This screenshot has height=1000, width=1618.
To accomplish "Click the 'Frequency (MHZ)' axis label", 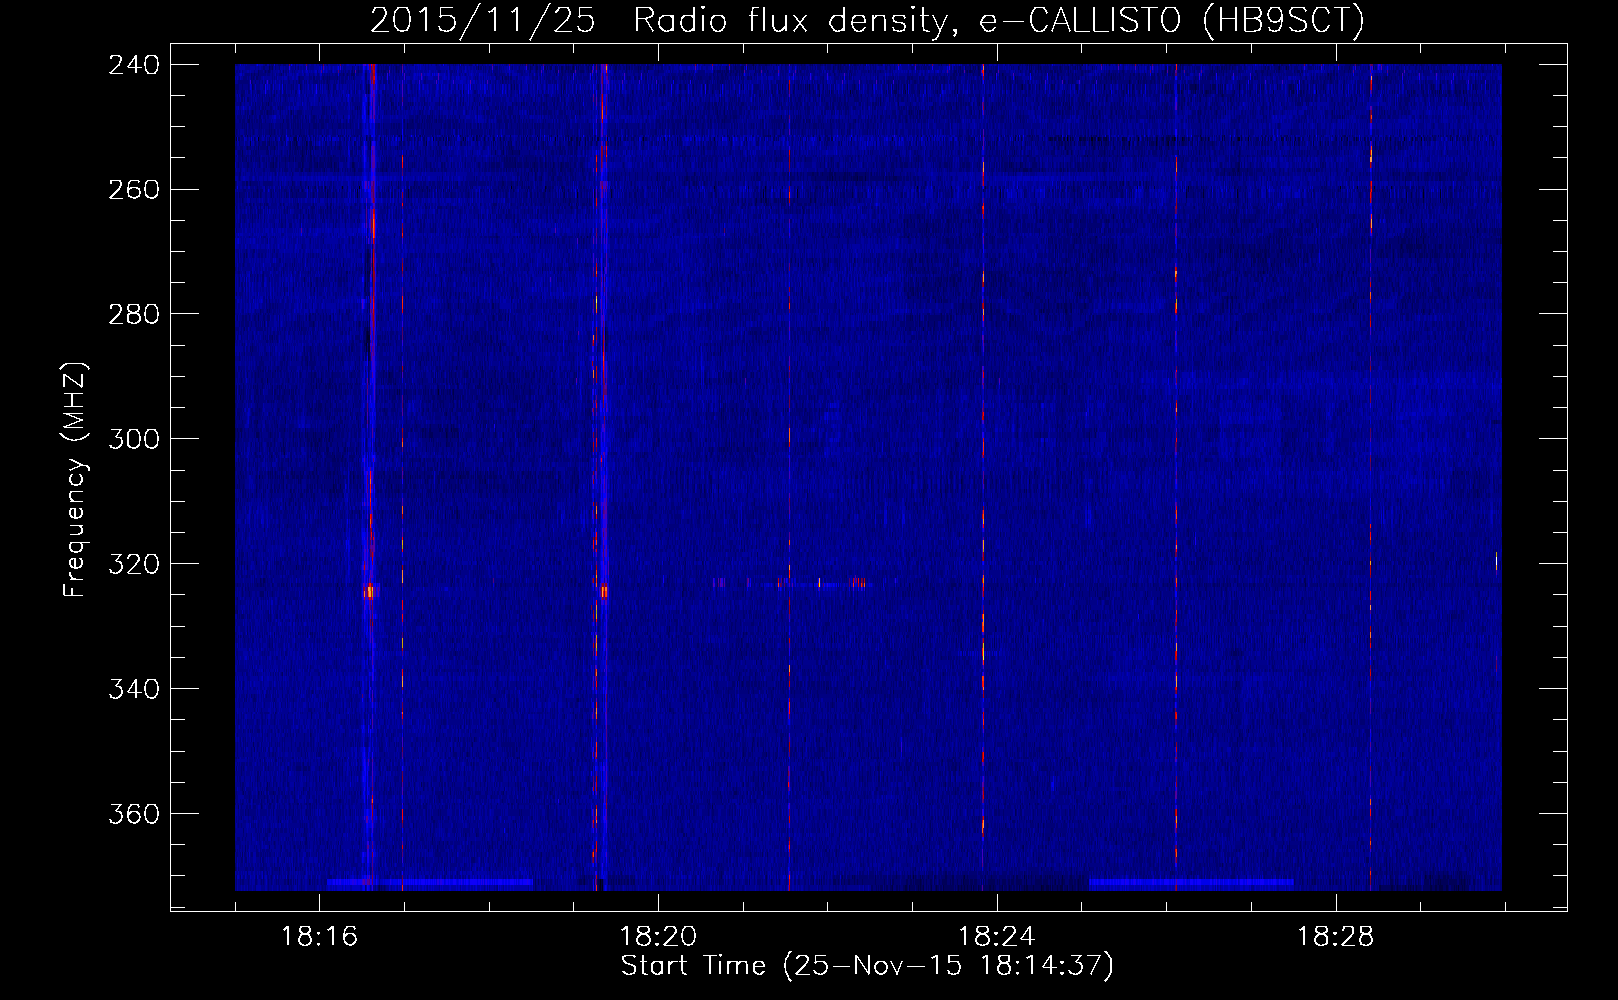I will point(75,480).
